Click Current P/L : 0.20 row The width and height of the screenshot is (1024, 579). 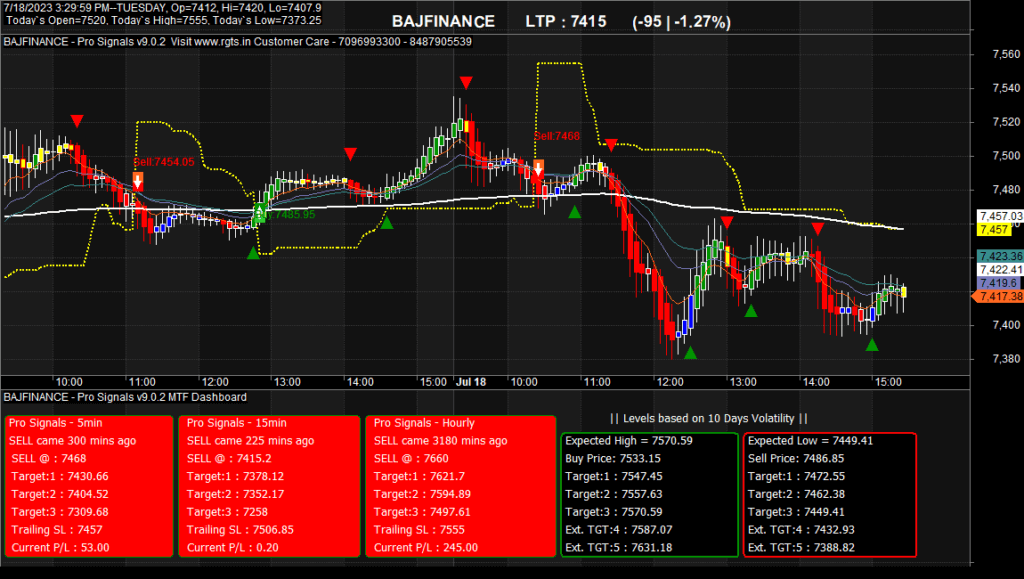point(232,548)
